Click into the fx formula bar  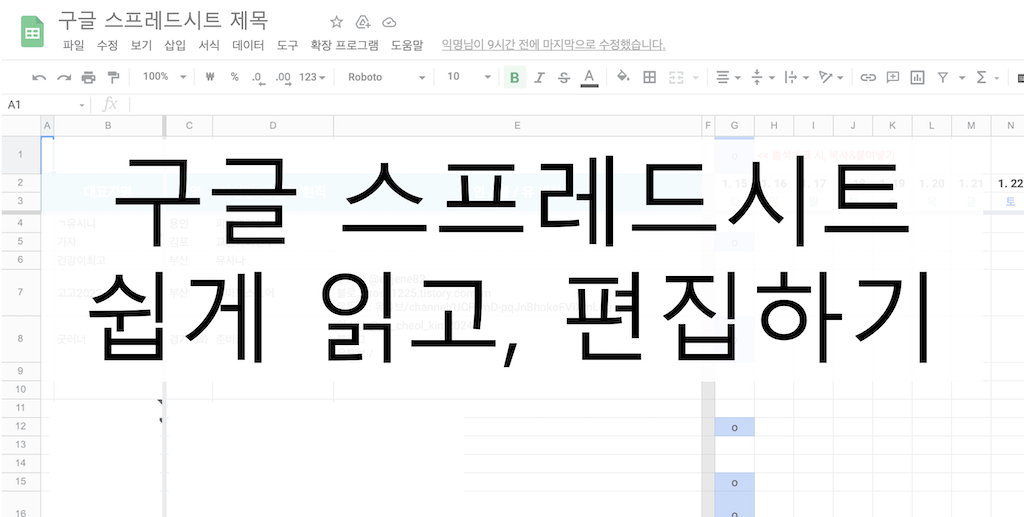[x=575, y=104]
